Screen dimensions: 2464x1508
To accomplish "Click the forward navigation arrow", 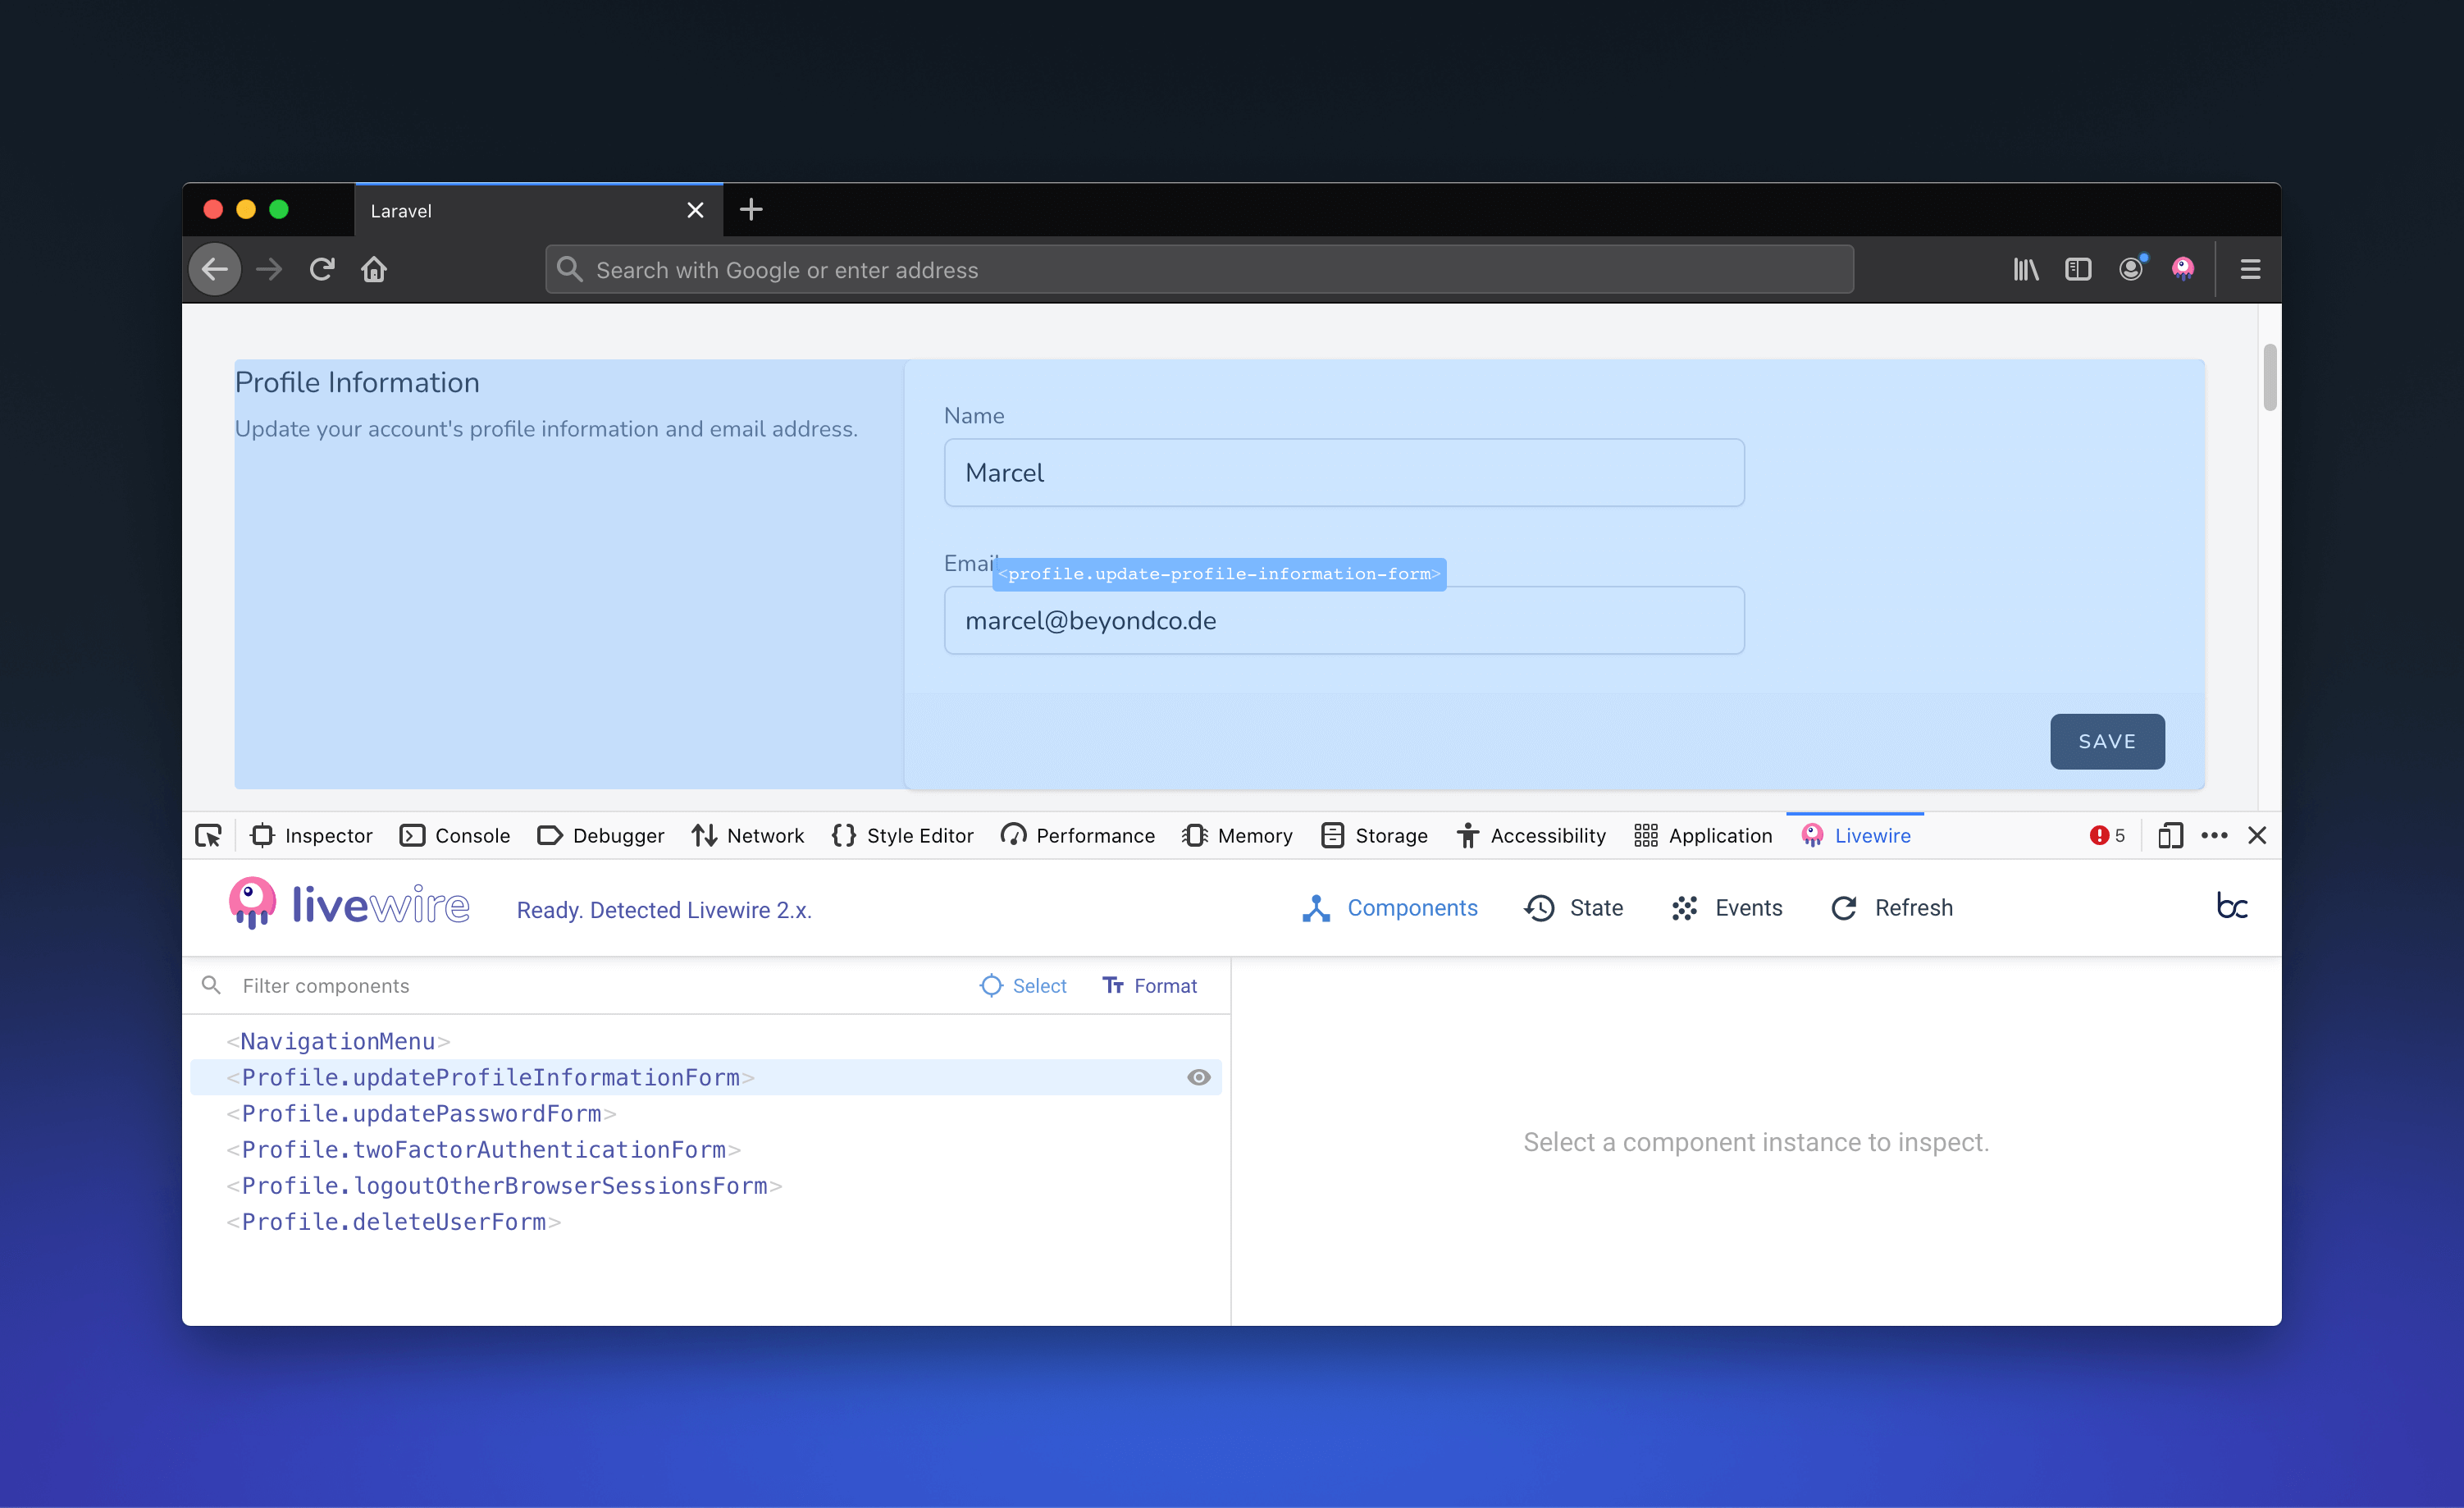I will tap(269, 269).
